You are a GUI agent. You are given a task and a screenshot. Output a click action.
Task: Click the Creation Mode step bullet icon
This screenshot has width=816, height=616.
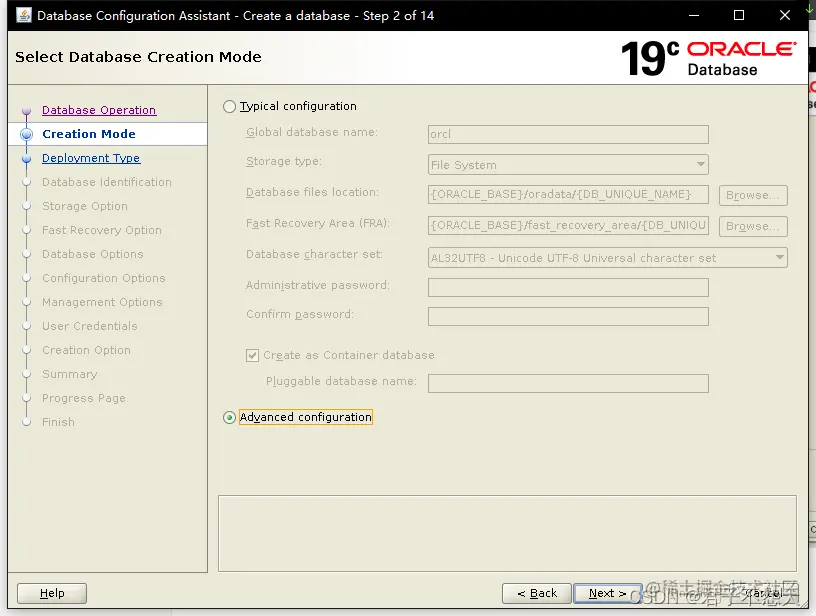click(27, 134)
